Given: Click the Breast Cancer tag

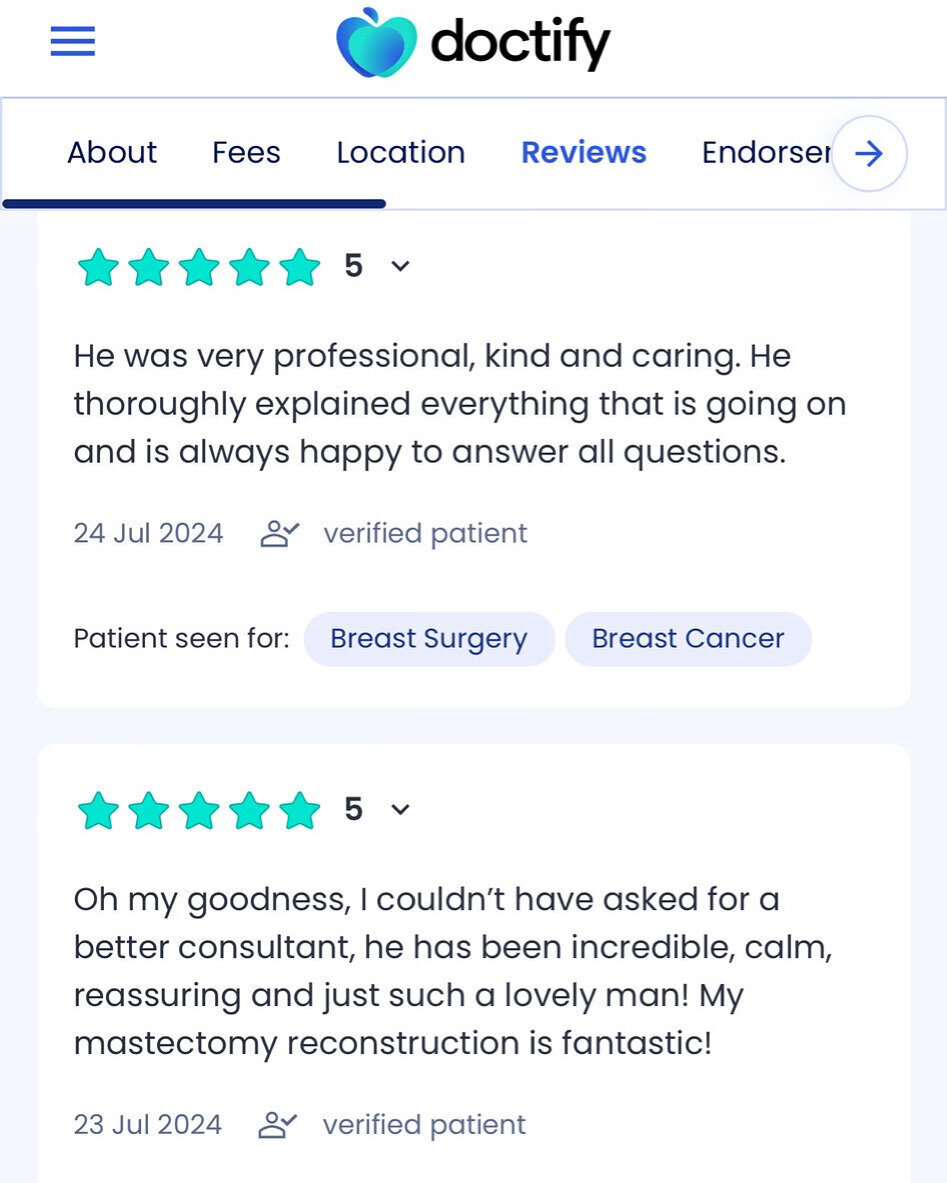Looking at the screenshot, I should (x=688, y=639).
